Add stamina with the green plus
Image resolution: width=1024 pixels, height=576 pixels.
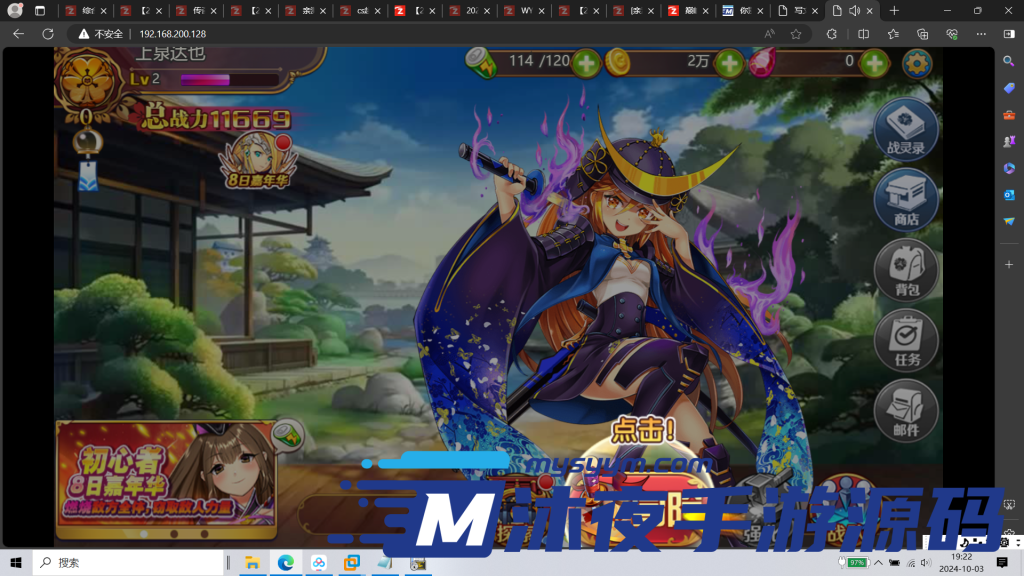586,64
